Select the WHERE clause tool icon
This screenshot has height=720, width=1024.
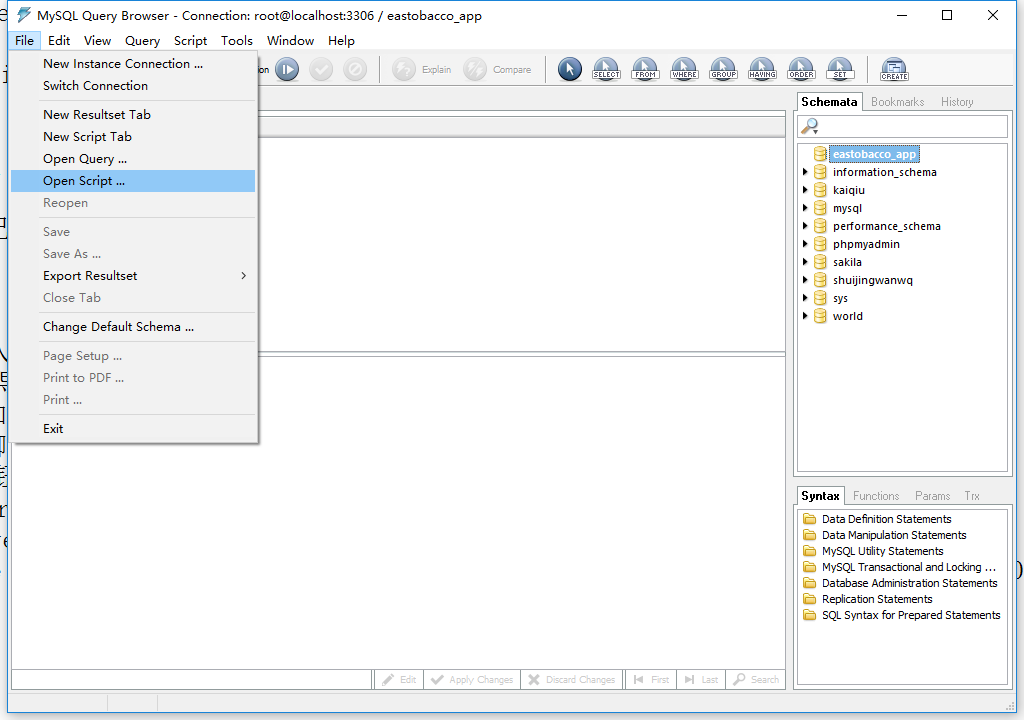click(x=684, y=69)
